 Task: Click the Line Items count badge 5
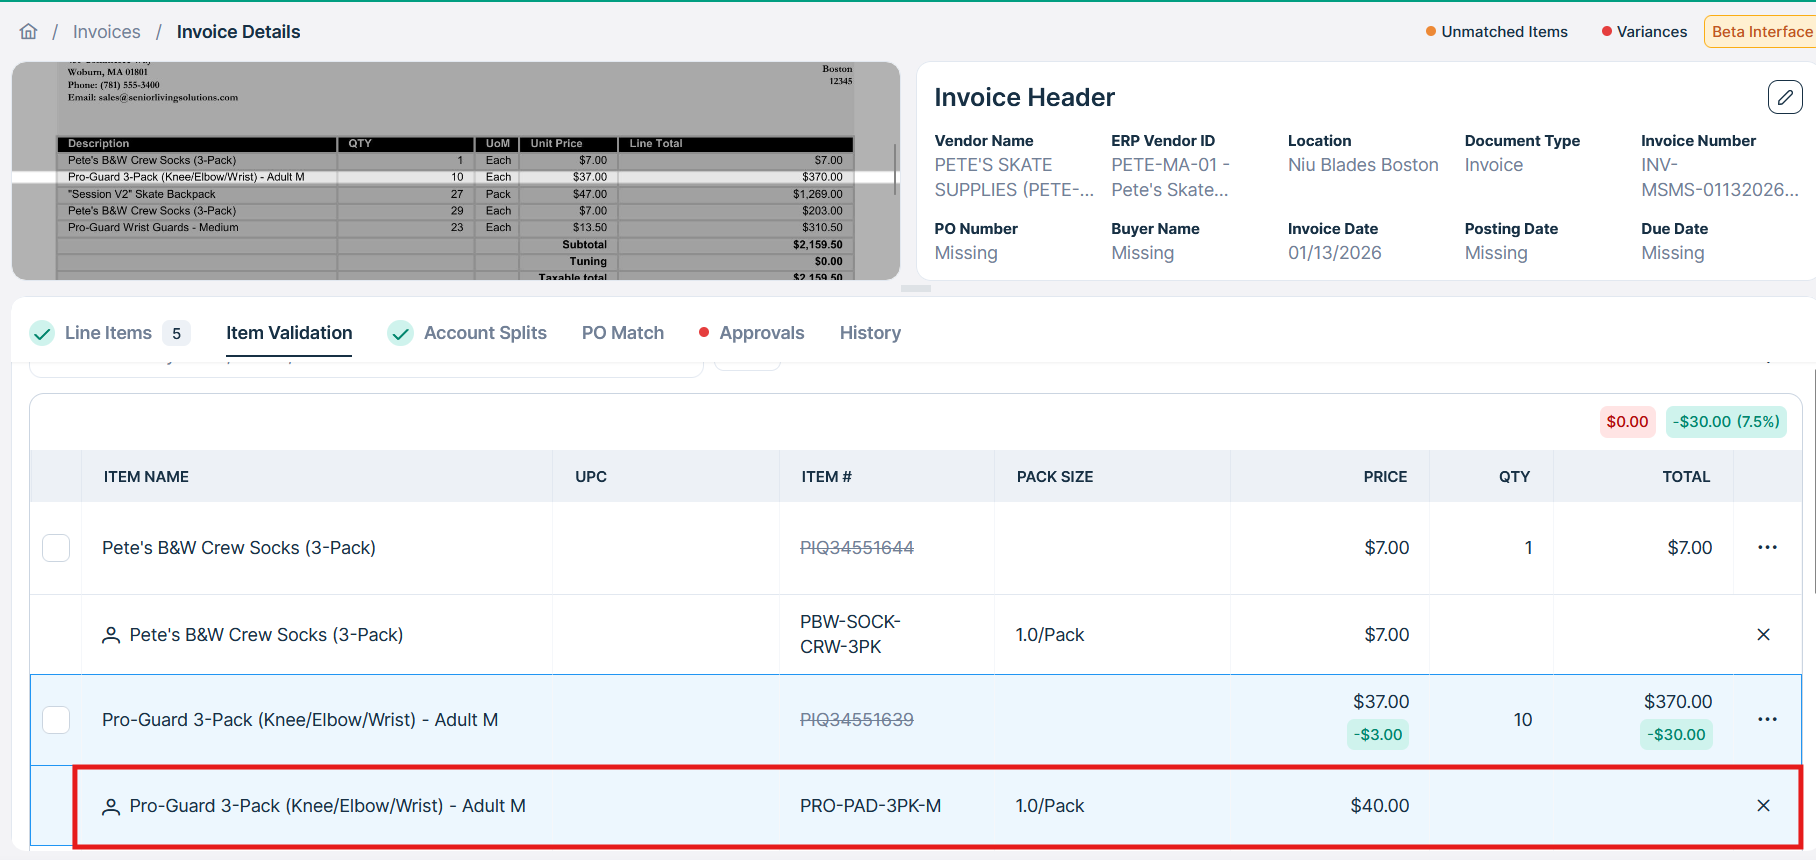tap(176, 333)
